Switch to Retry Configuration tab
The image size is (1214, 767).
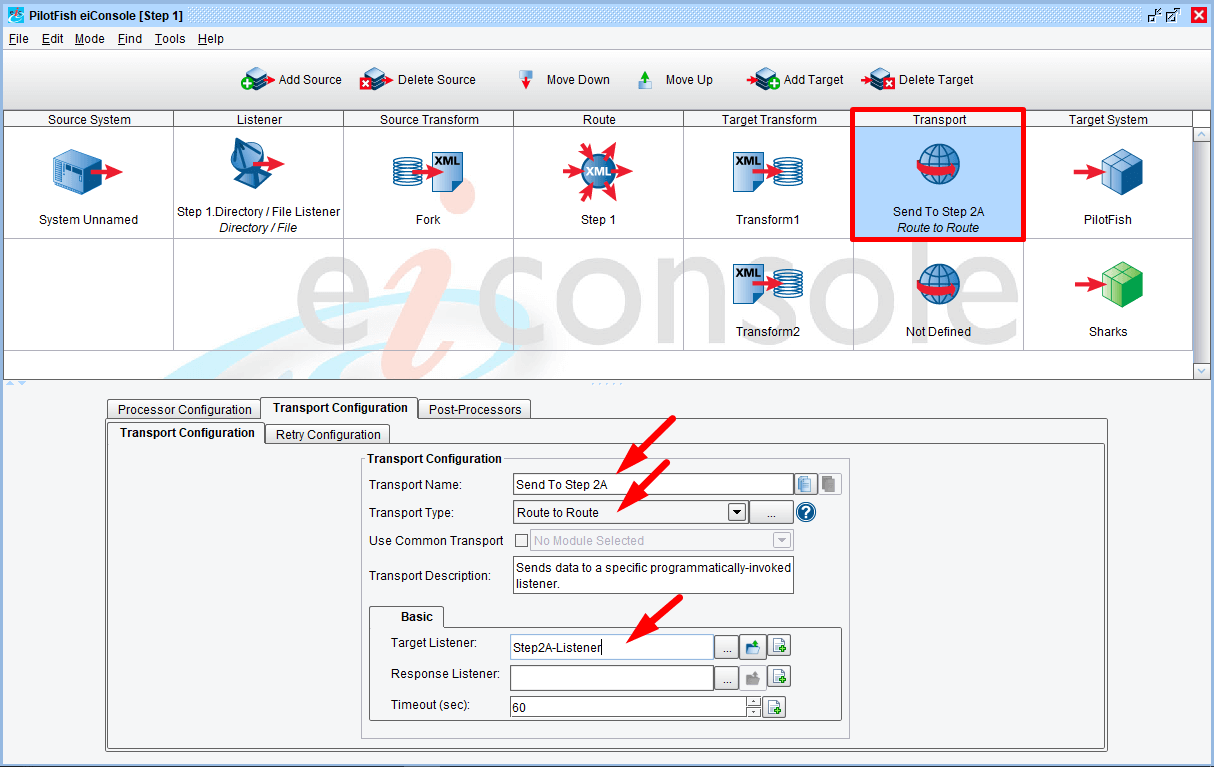328,434
